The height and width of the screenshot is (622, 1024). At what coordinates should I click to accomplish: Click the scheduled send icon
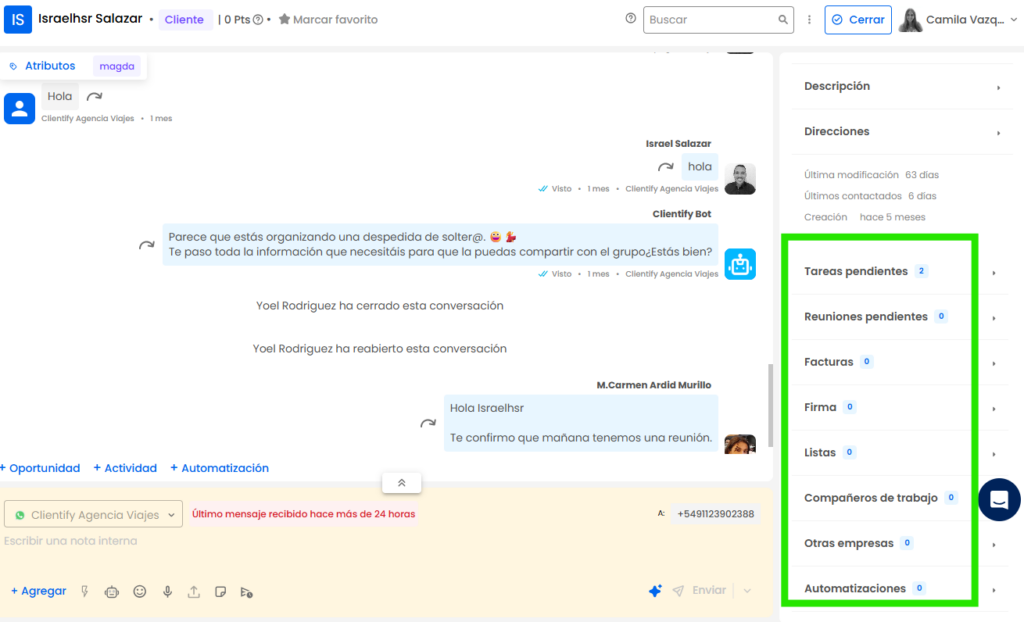[248, 591]
